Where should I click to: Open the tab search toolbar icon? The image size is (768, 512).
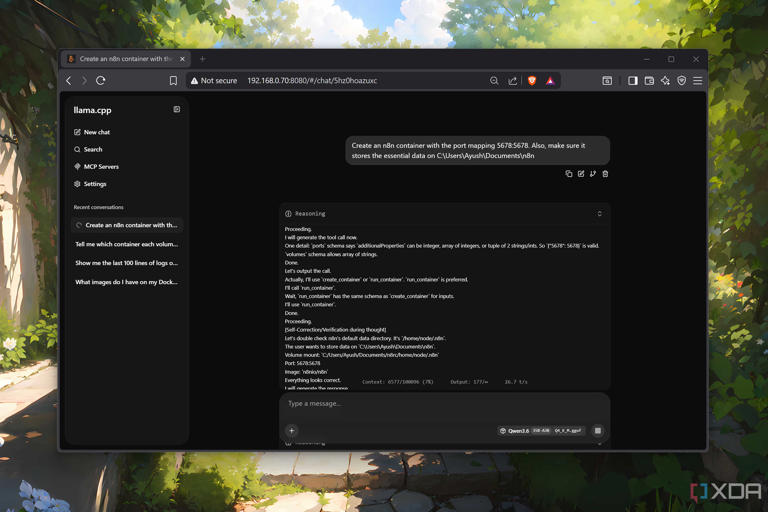(607, 80)
